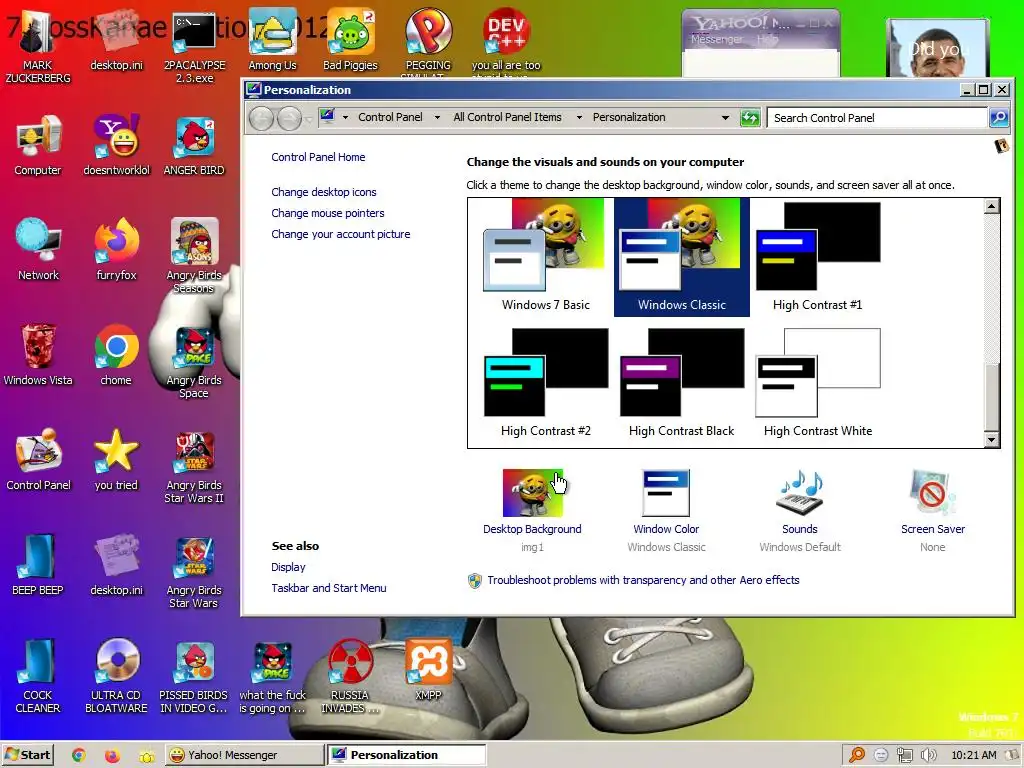Viewport: 1024px width, 768px height.
Task: Expand the dropdown arrow before Control Panel breadcrumb
Action: point(345,118)
